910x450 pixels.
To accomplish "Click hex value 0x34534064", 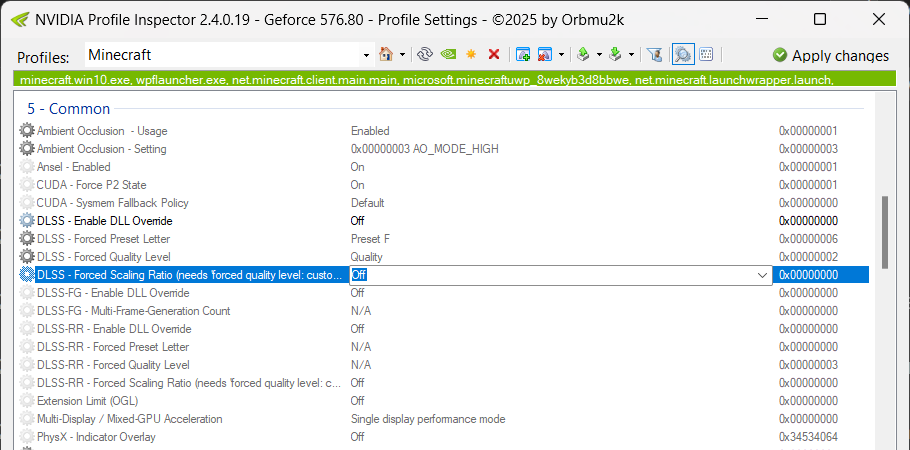I will (x=808, y=437).
